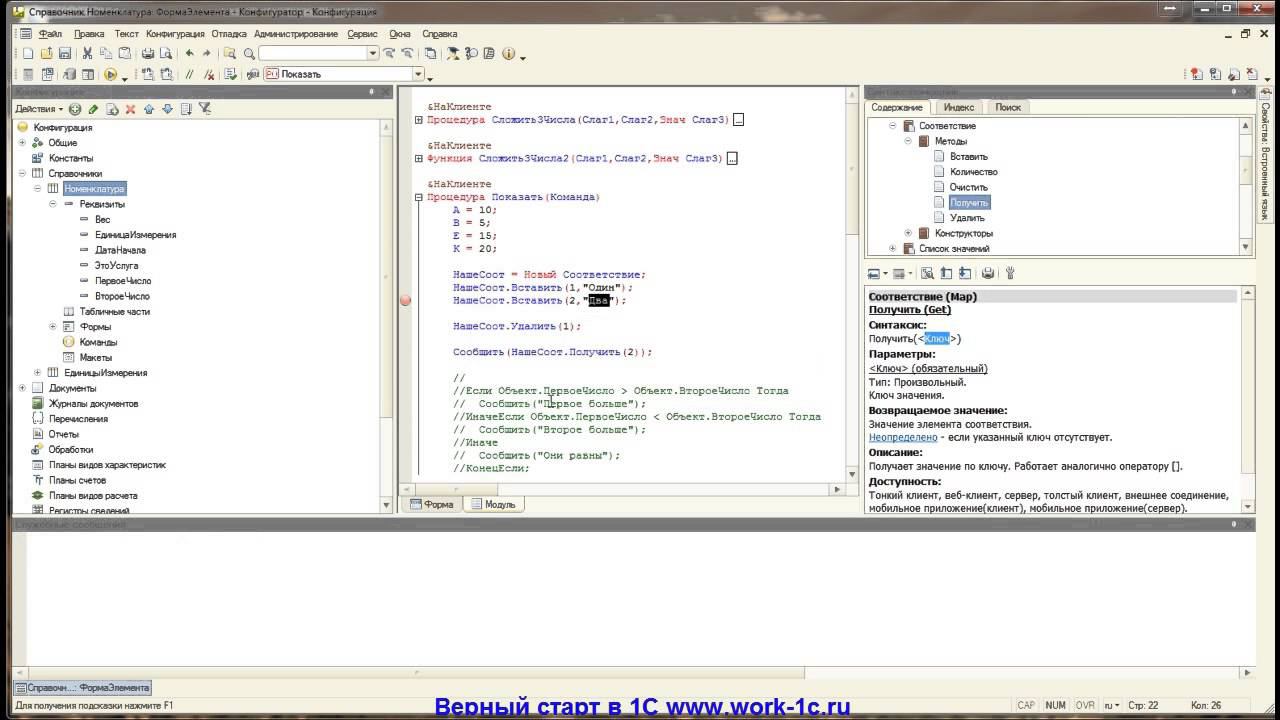Switch to the Поиск tab
This screenshot has width=1280, height=720.
(x=1008, y=107)
